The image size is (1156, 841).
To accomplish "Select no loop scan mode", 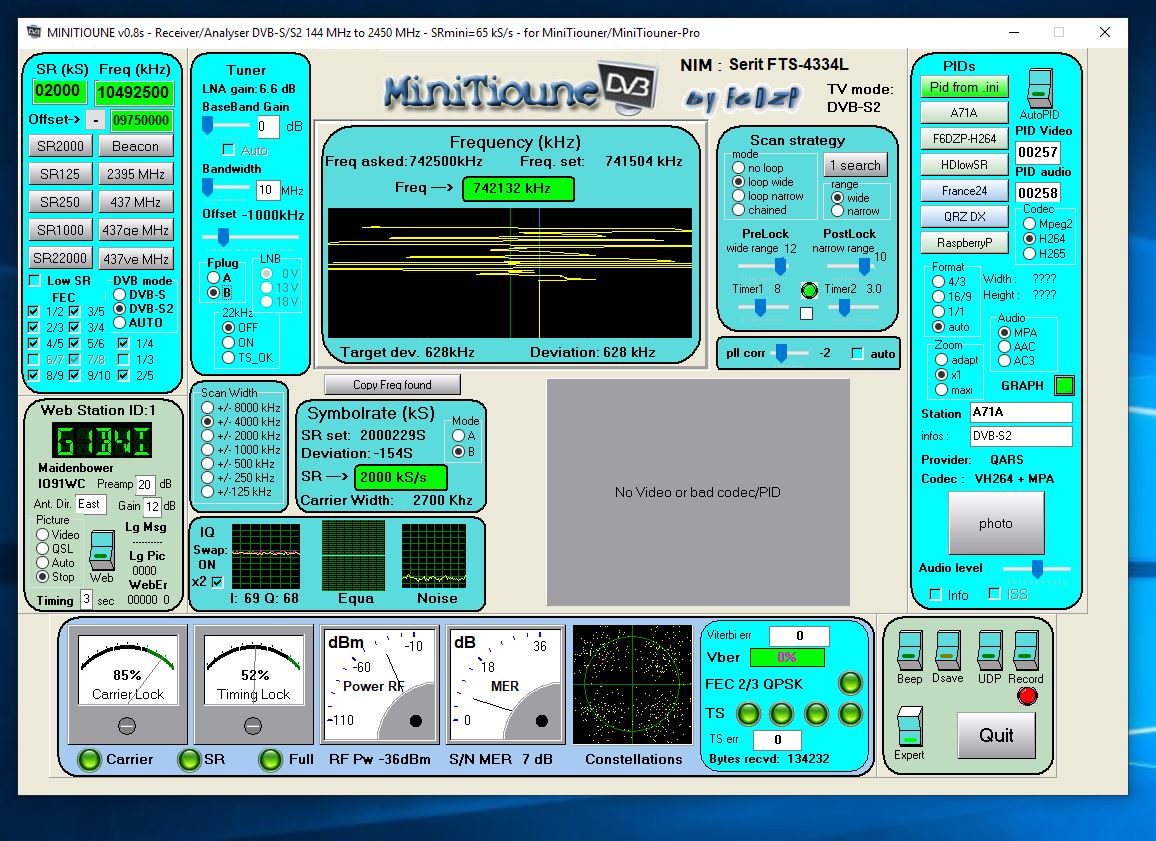I will coord(739,168).
